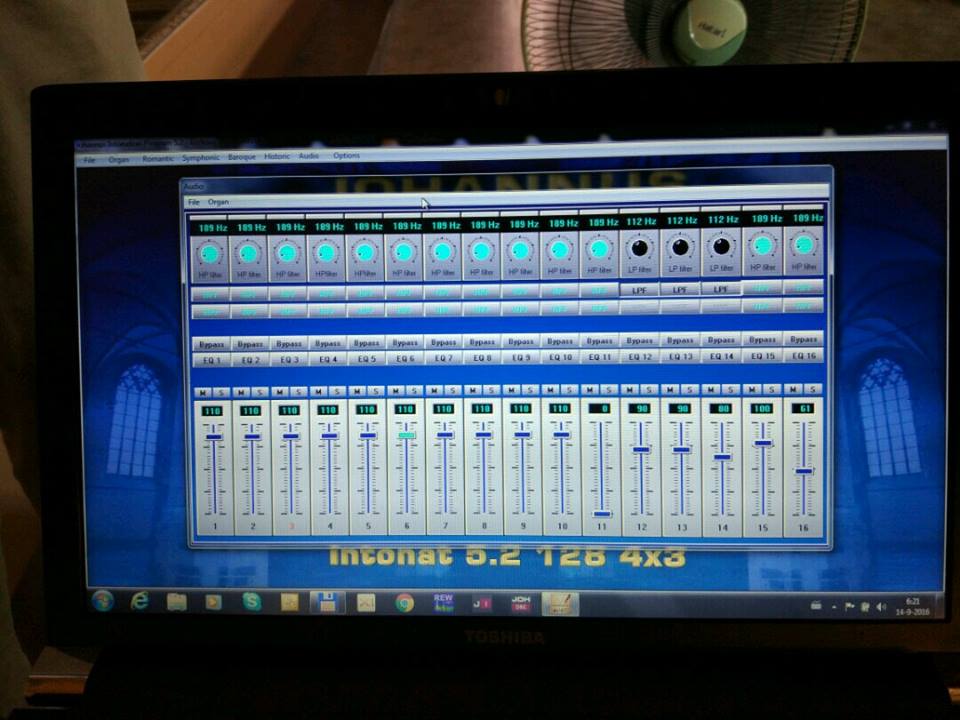Click the channel 1 volume fader handle

(214, 437)
